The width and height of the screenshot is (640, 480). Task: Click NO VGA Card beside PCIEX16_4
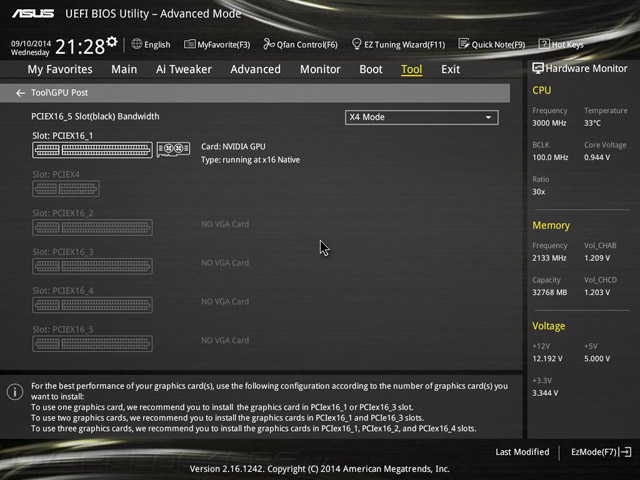click(x=225, y=302)
